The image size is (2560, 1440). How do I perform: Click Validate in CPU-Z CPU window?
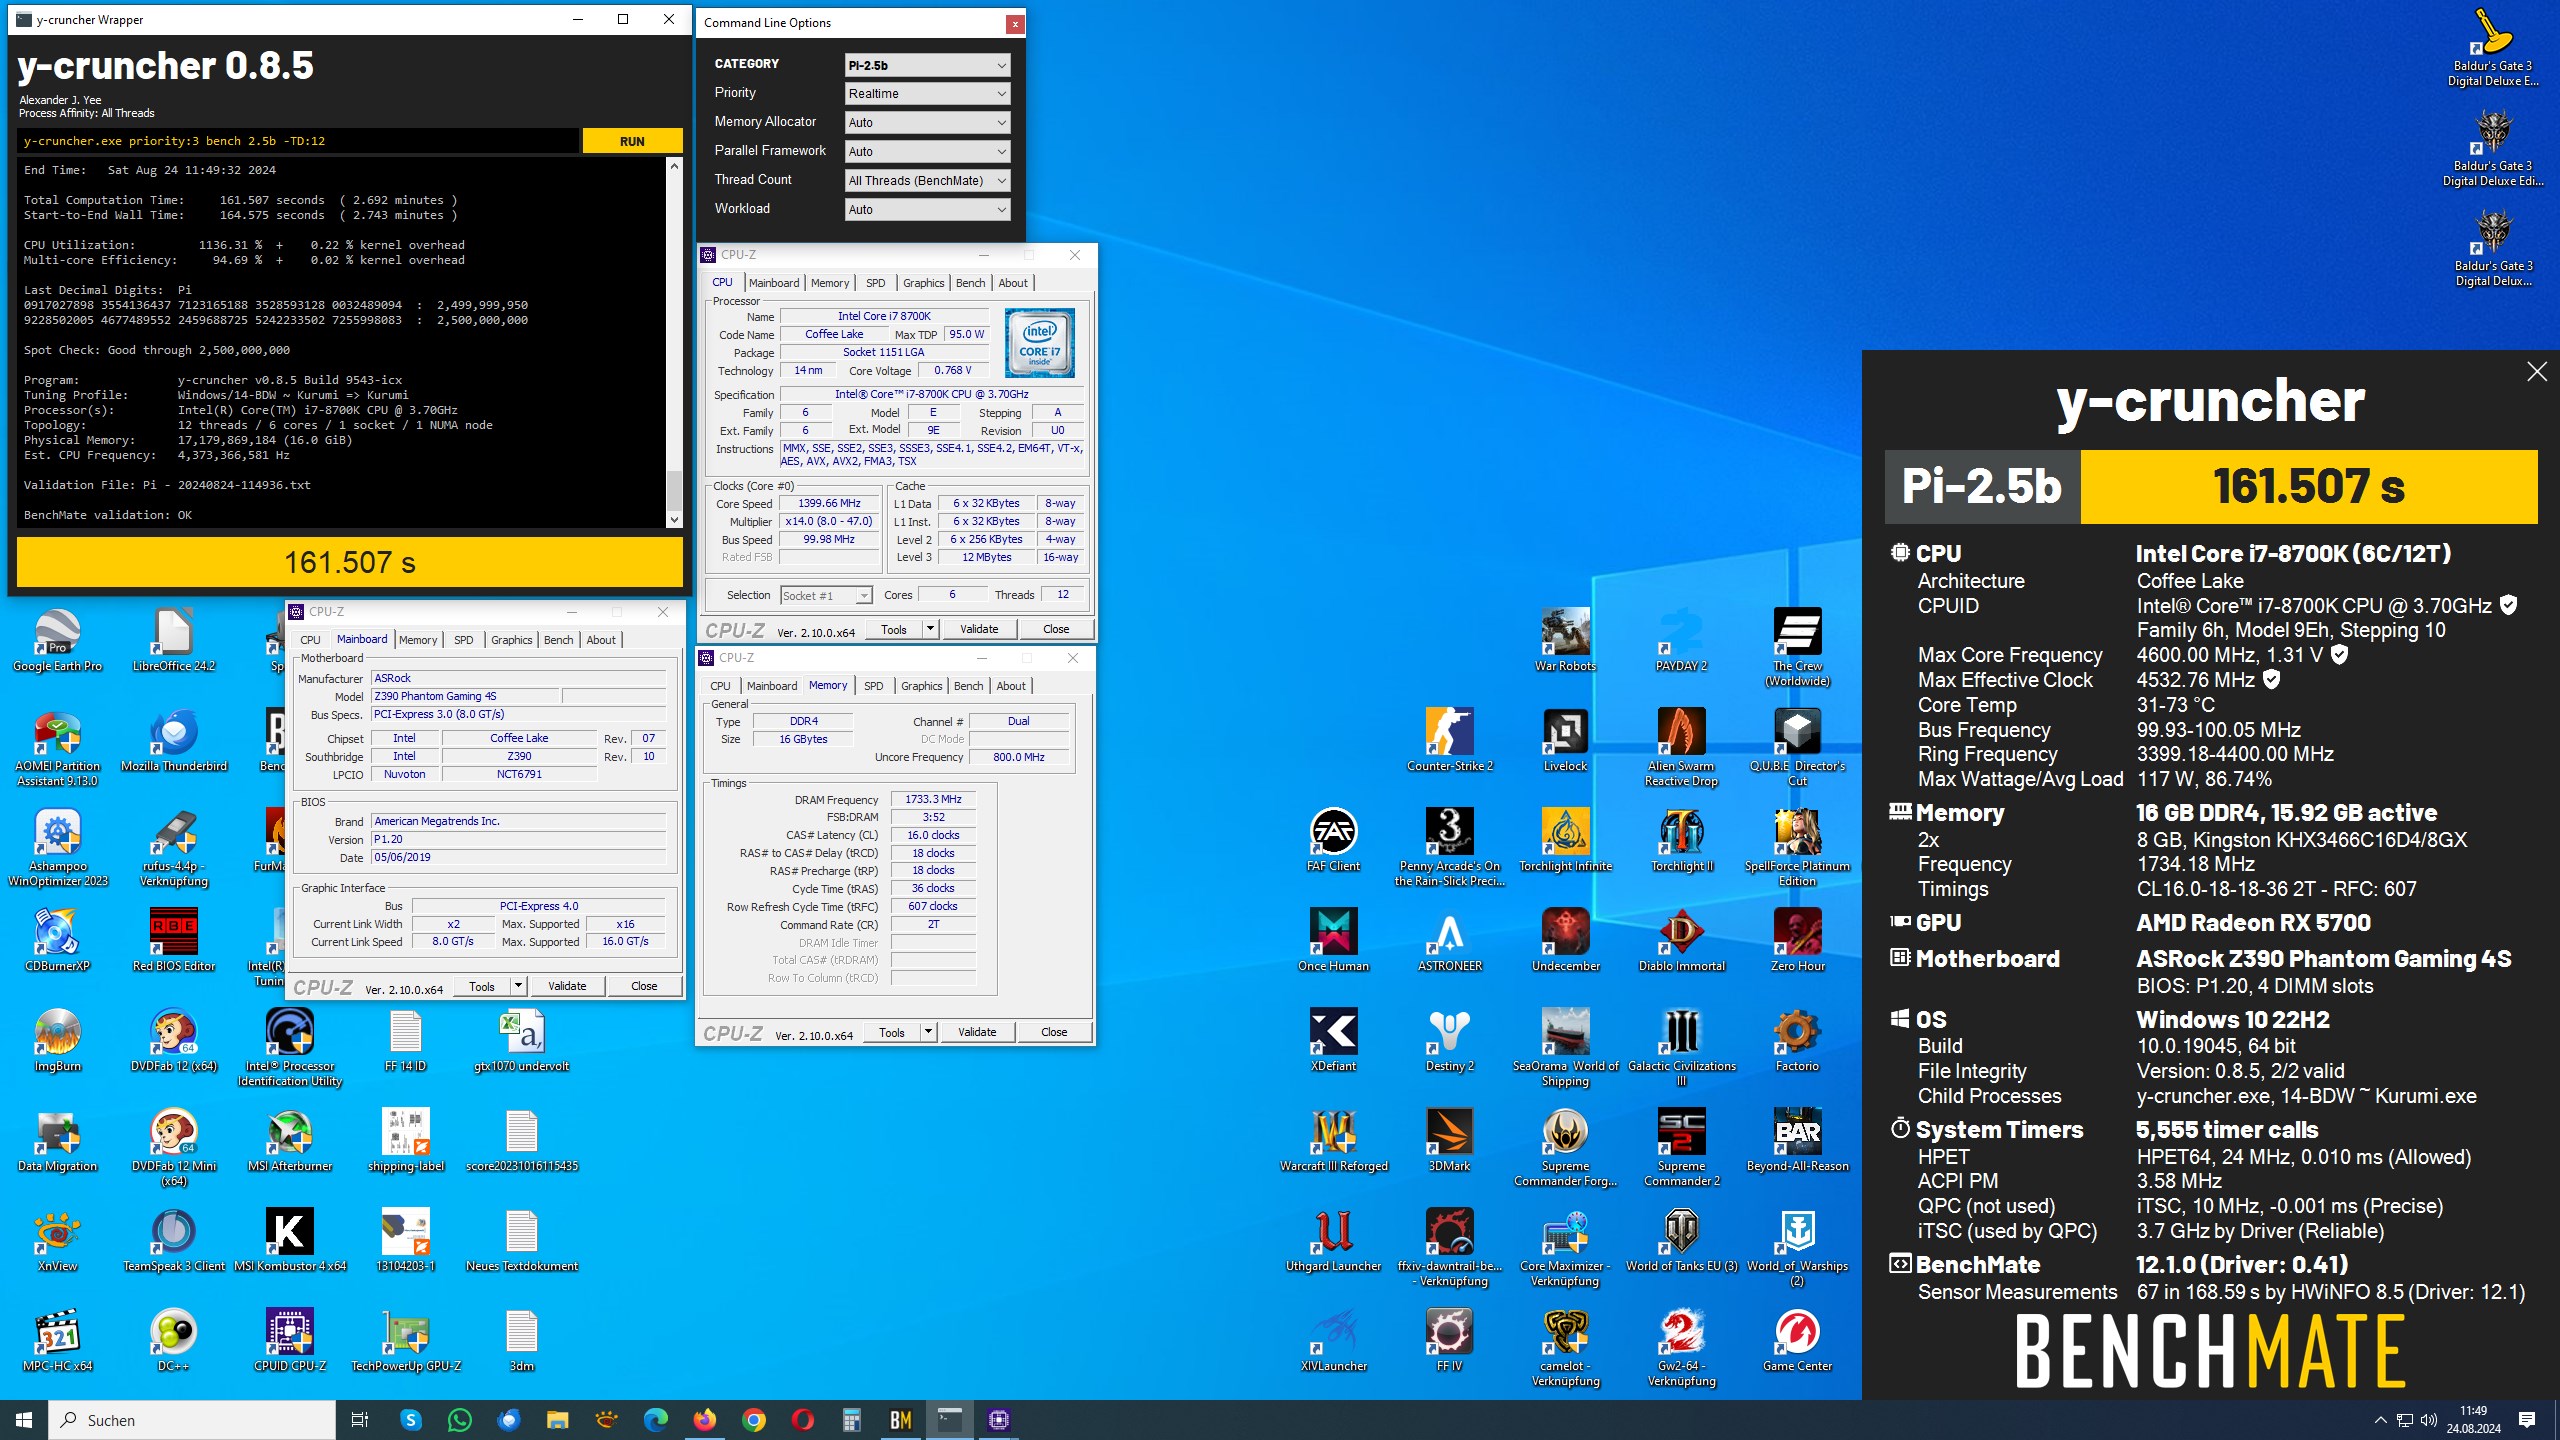[x=979, y=629]
